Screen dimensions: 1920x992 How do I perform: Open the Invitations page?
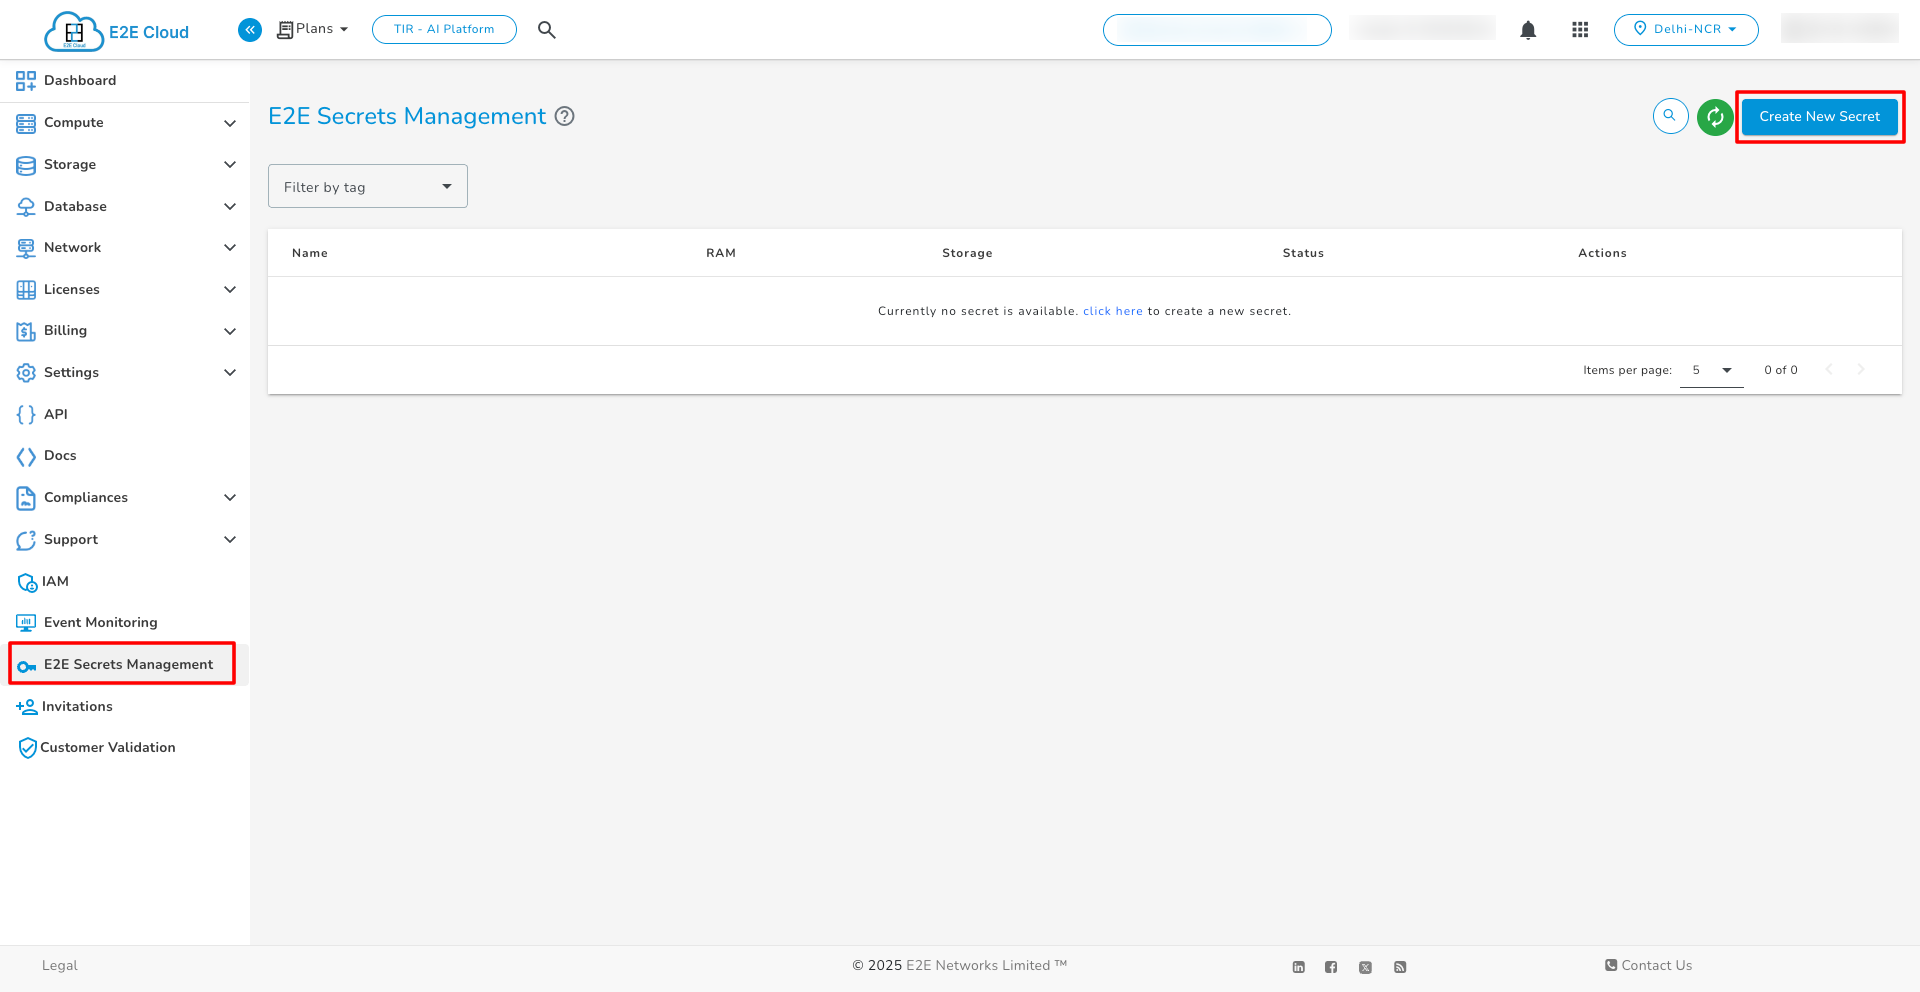77,707
